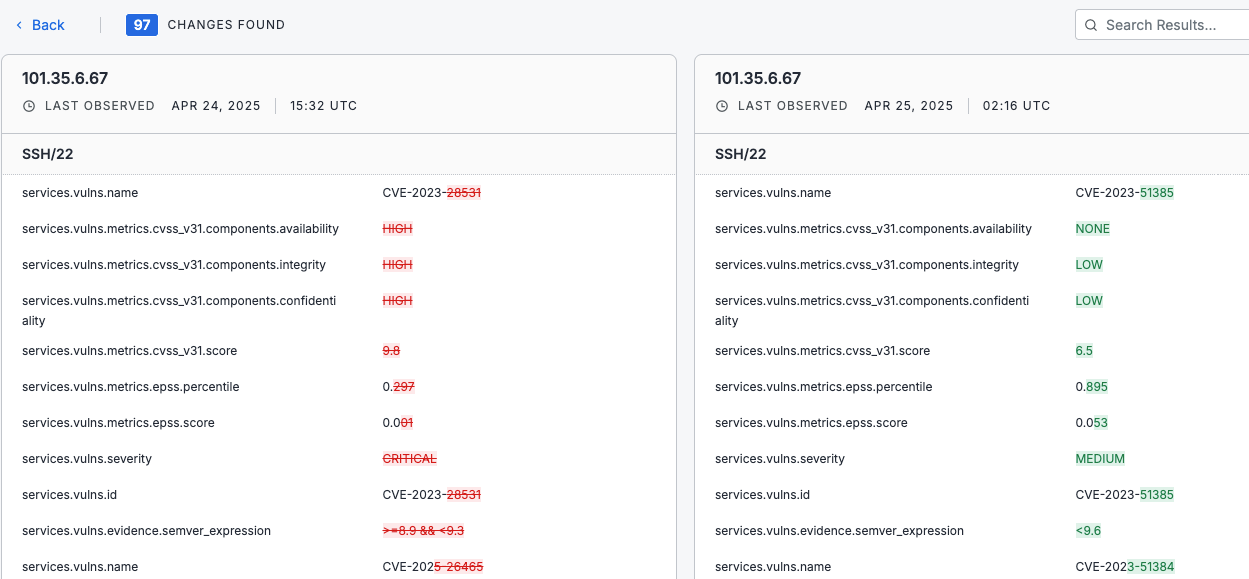The width and height of the screenshot is (1249, 579).
Task: Click the 15:32 UTC timestamp
Action: click(323, 106)
